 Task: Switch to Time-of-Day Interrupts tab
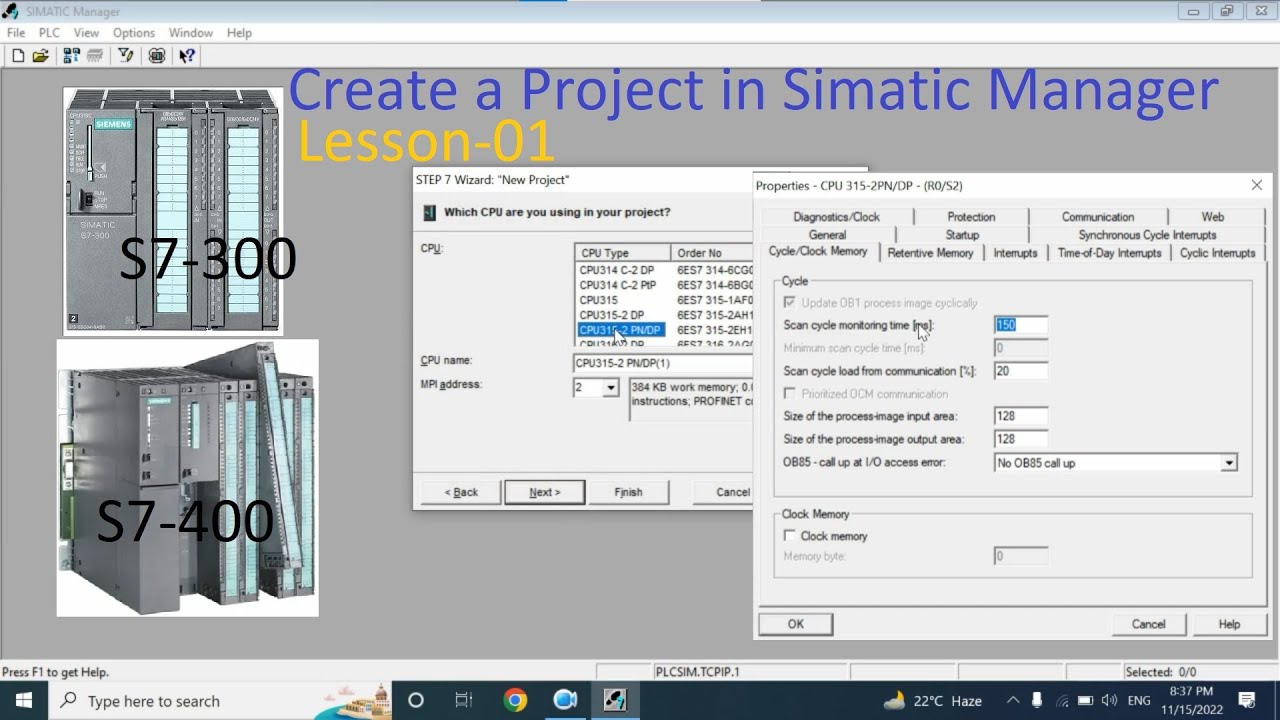(x=1109, y=253)
